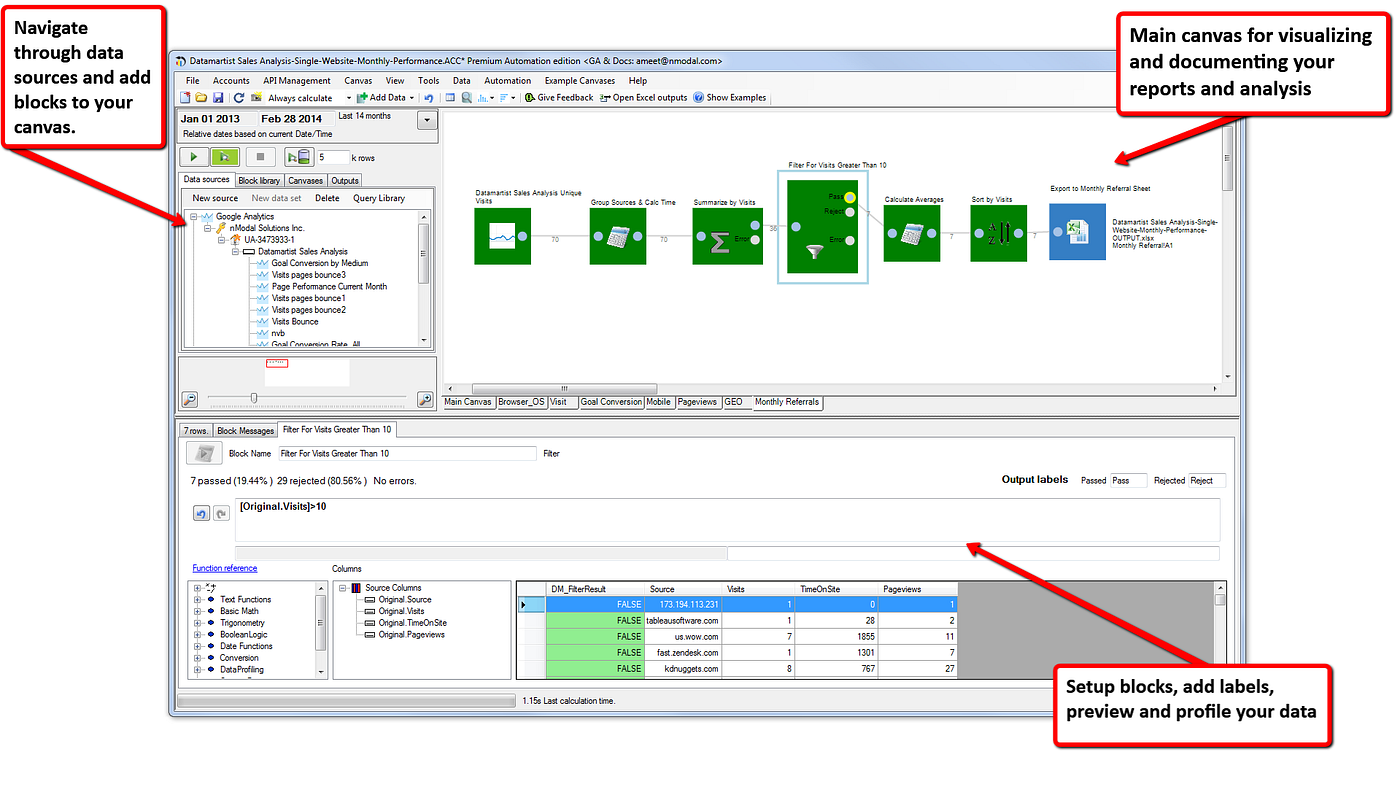
Task: Switch to Canvases tab
Action: pos(306,180)
